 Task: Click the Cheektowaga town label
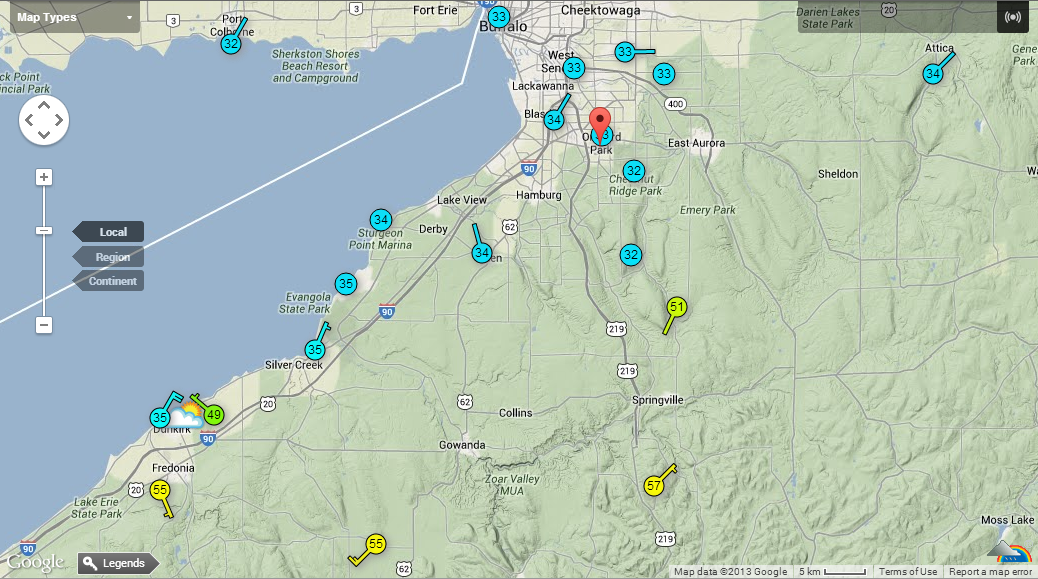pyautogui.click(x=600, y=10)
